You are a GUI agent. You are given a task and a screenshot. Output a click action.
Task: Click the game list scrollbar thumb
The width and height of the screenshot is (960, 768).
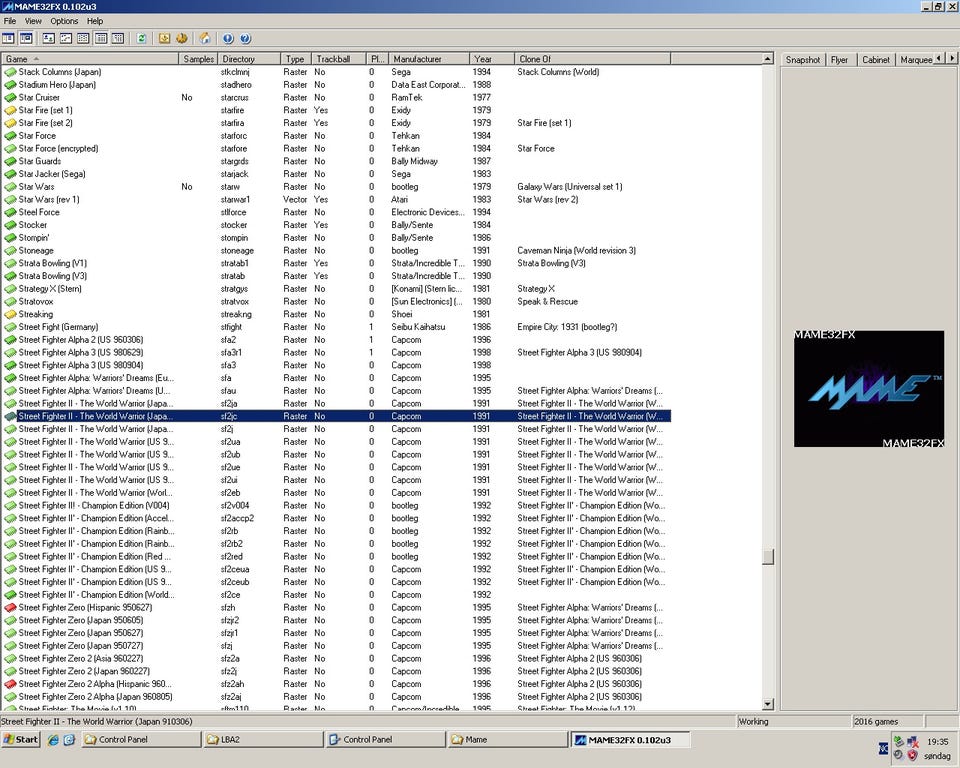click(x=768, y=556)
